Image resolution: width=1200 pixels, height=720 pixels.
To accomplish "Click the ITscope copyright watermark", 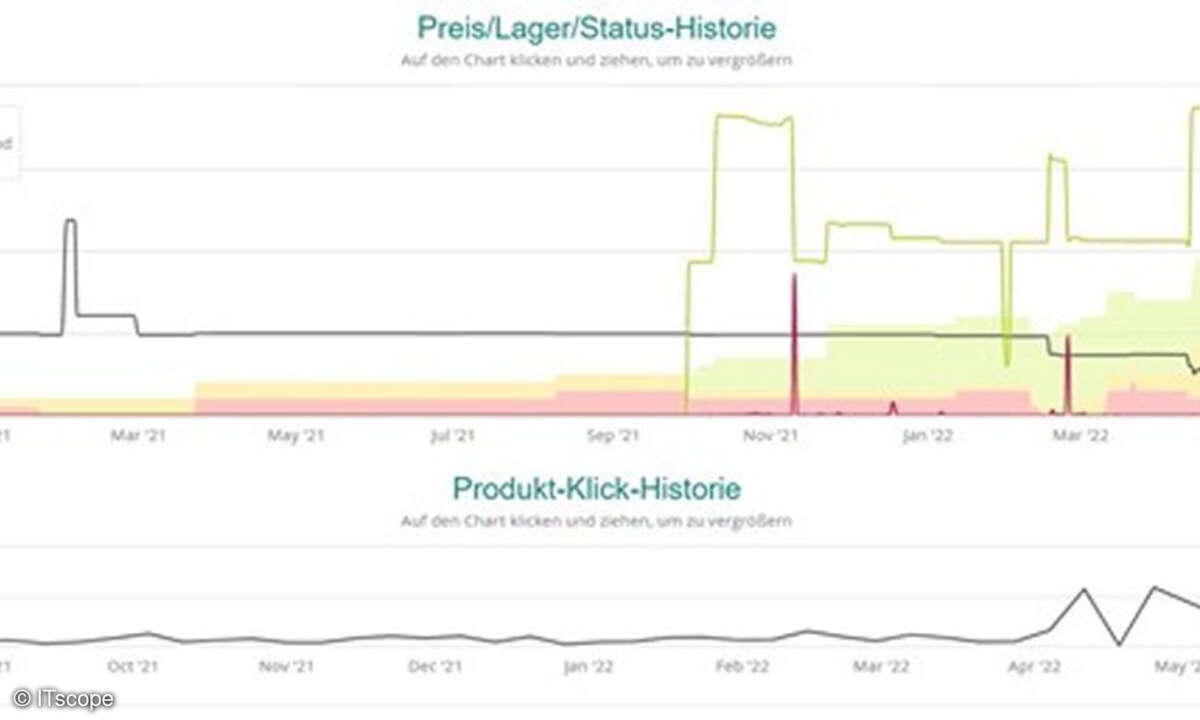I will pos(63,699).
